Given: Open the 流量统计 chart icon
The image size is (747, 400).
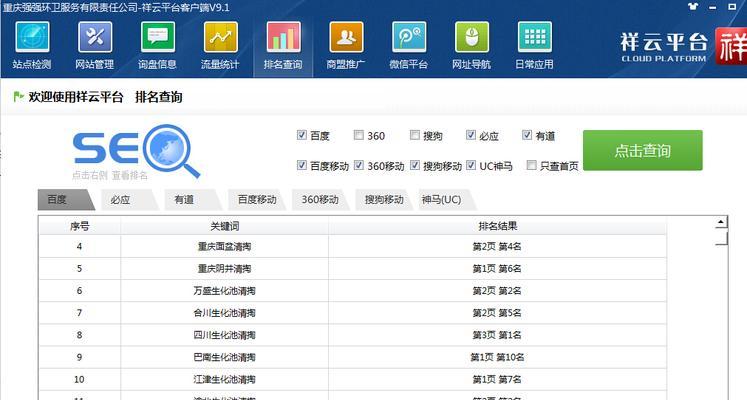Looking at the screenshot, I should [x=221, y=37].
